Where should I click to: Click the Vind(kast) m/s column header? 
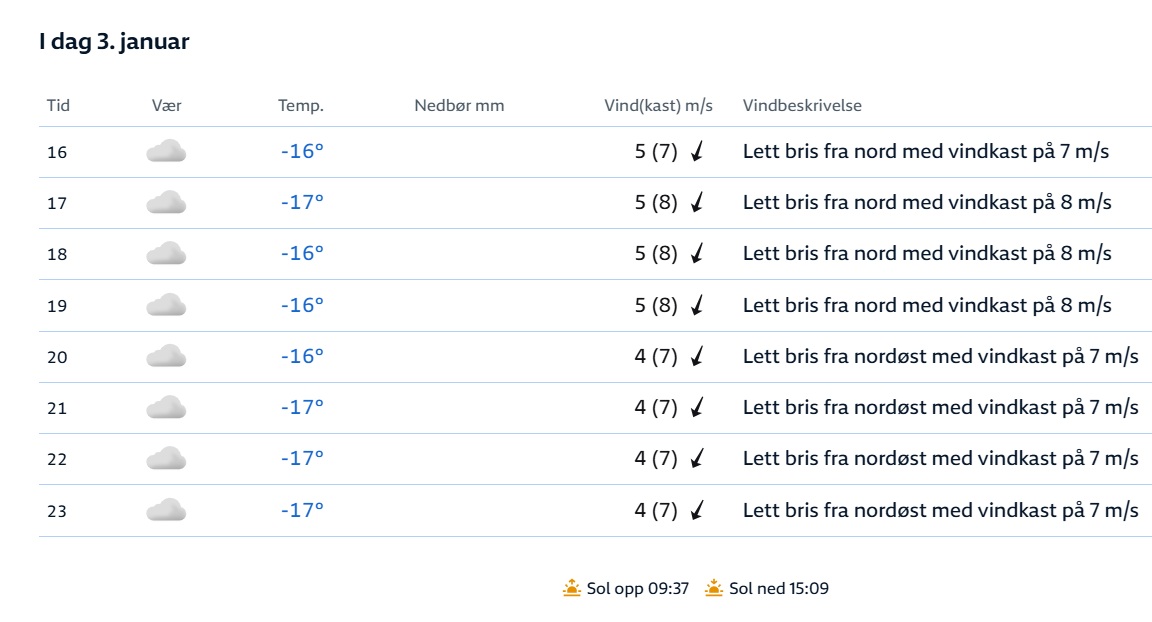[x=658, y=105]
